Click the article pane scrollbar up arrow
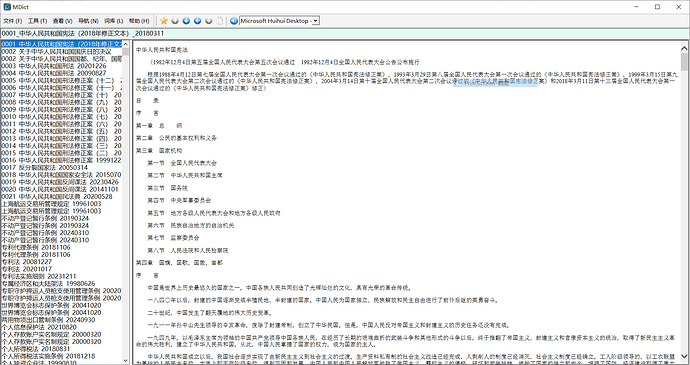 (684, 48)
